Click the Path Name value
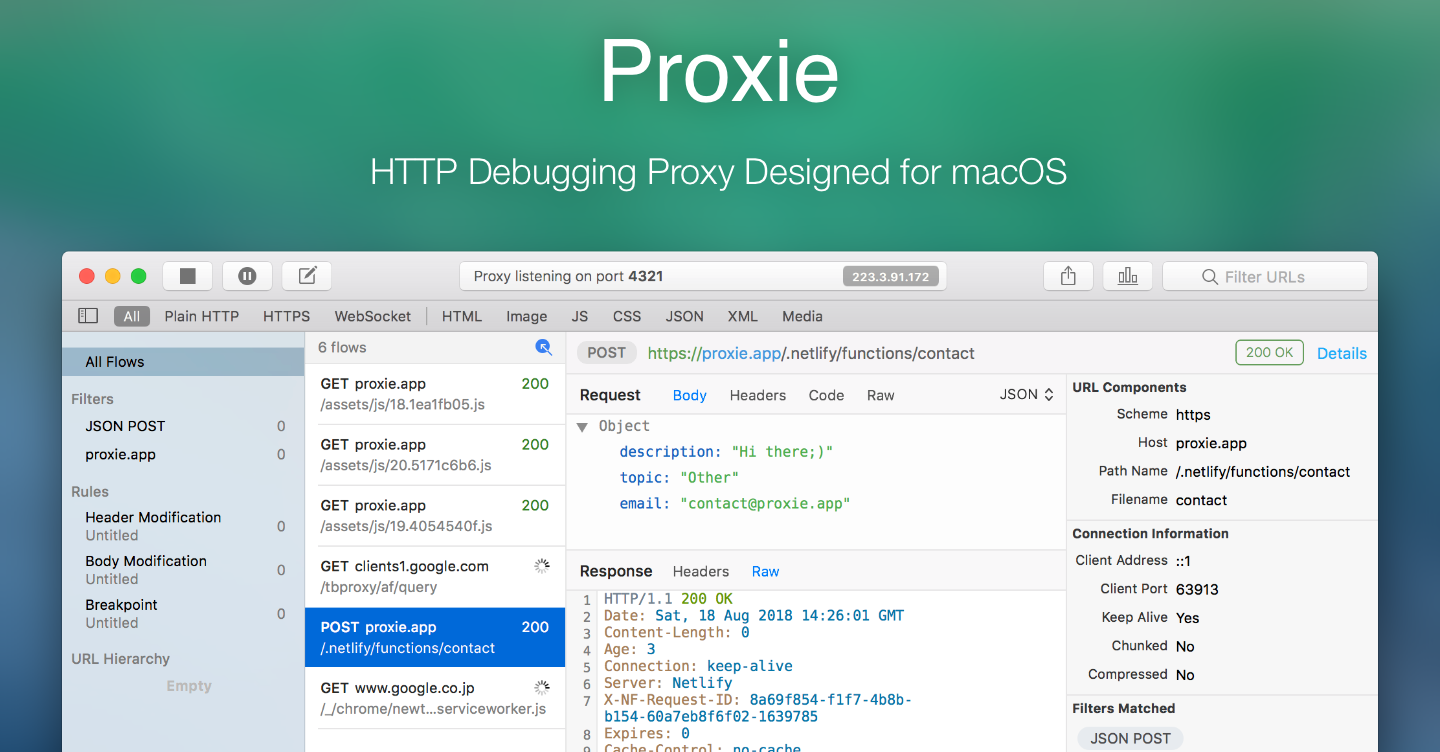 (x=1263, y=472)
